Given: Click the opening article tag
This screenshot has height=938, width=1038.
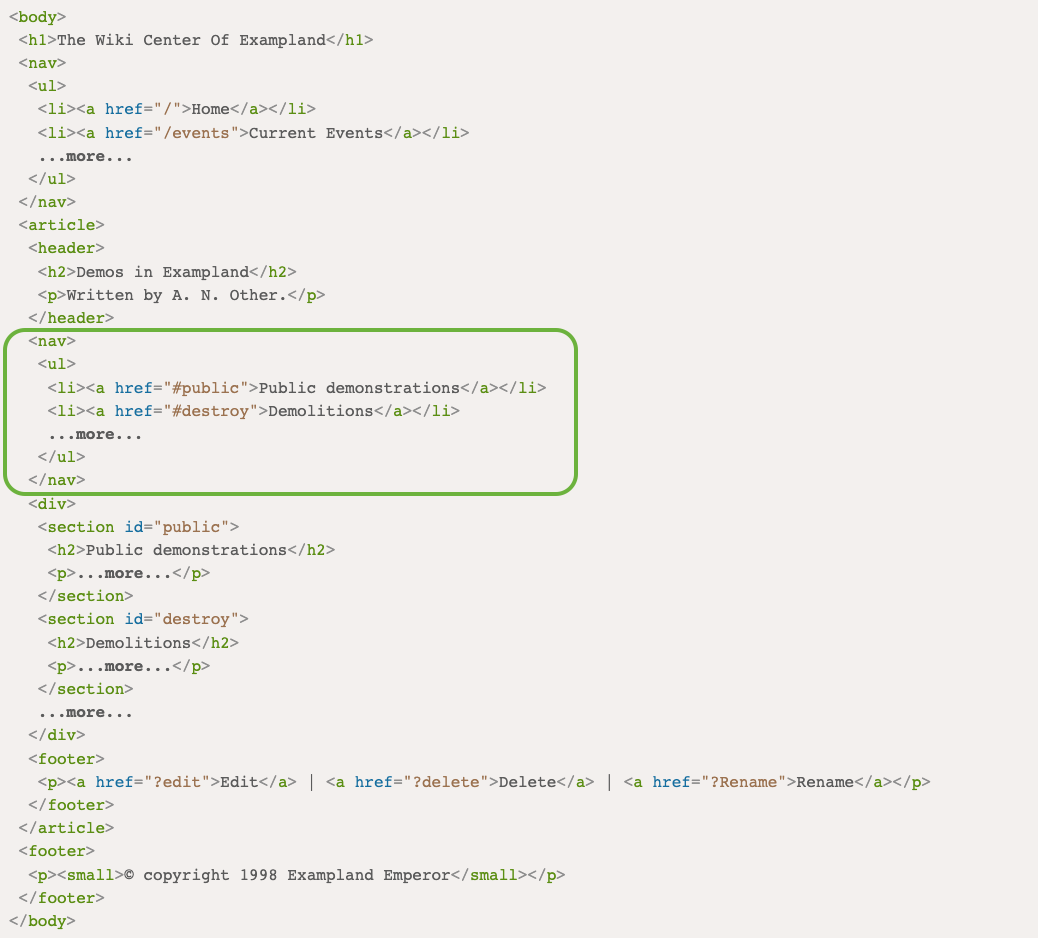Looking at the screenshot, I should 62,225.
